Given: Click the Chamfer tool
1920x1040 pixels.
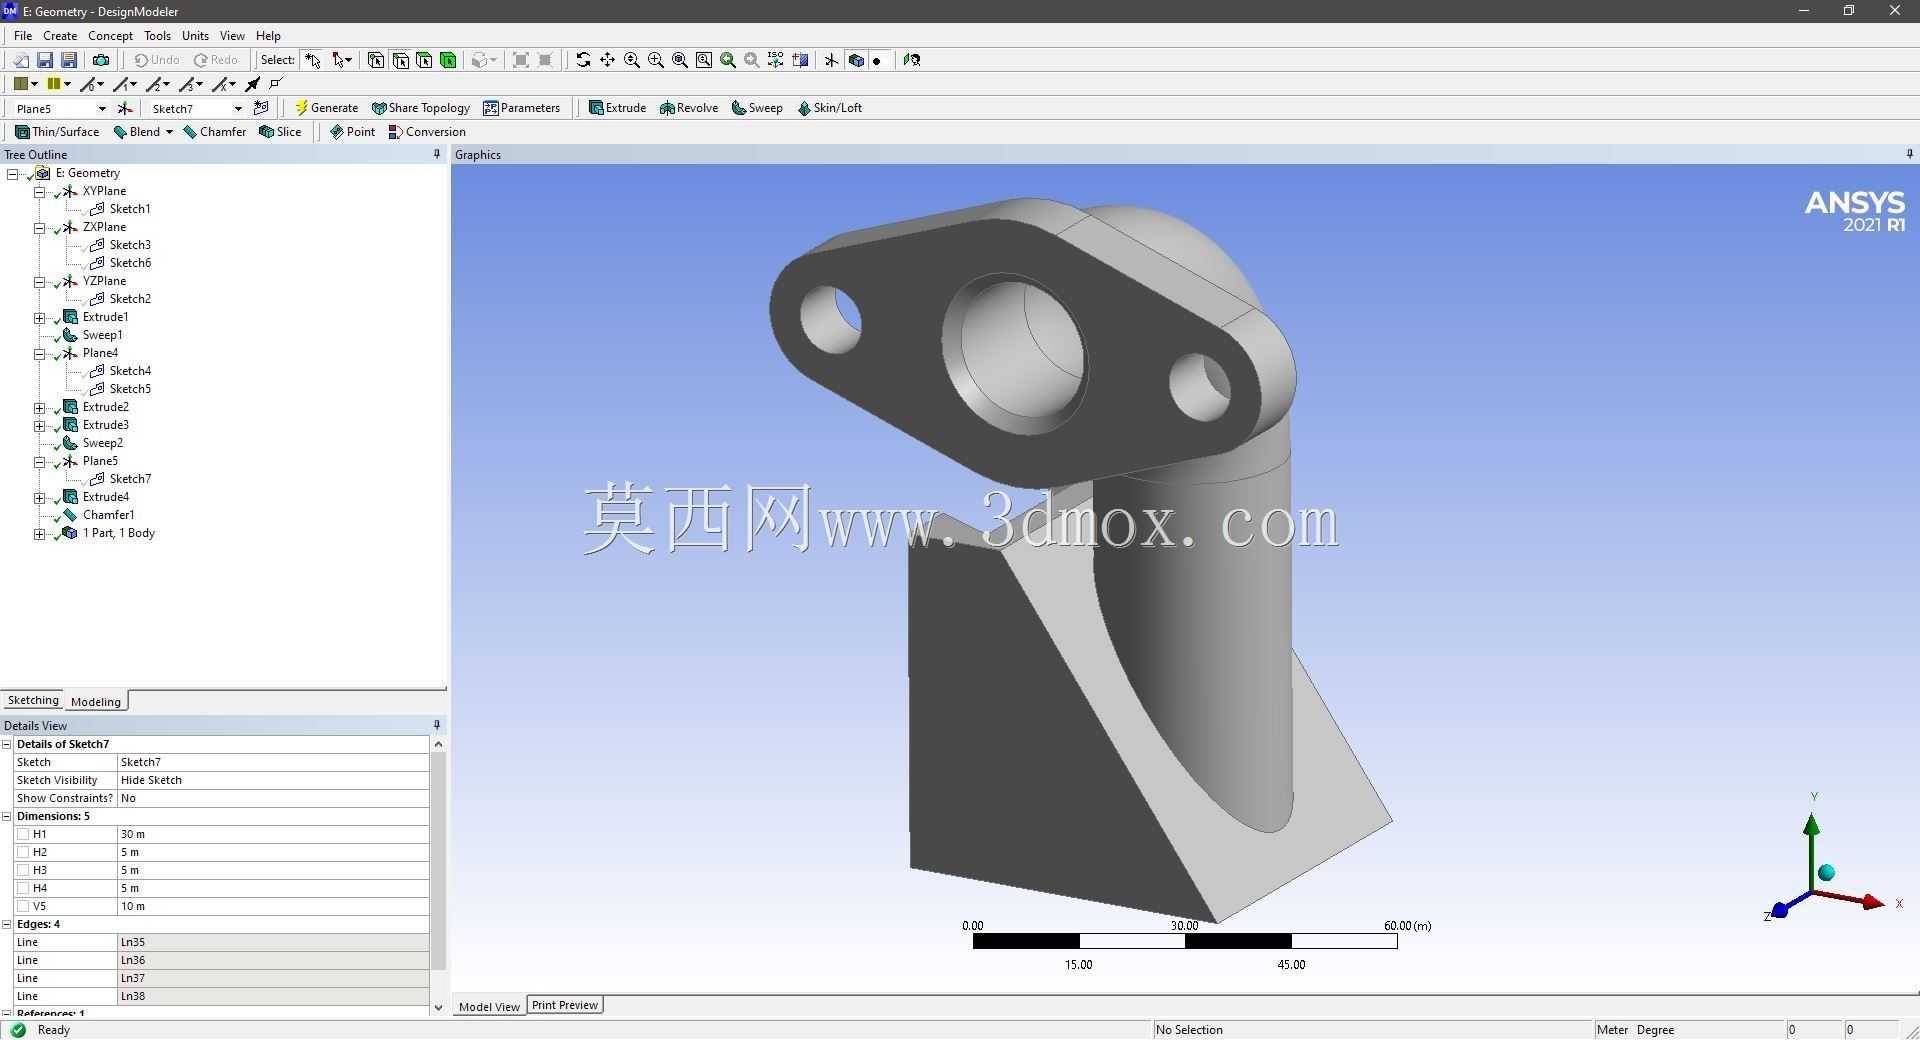Looking at the screenshot, I should coord(215,132).
